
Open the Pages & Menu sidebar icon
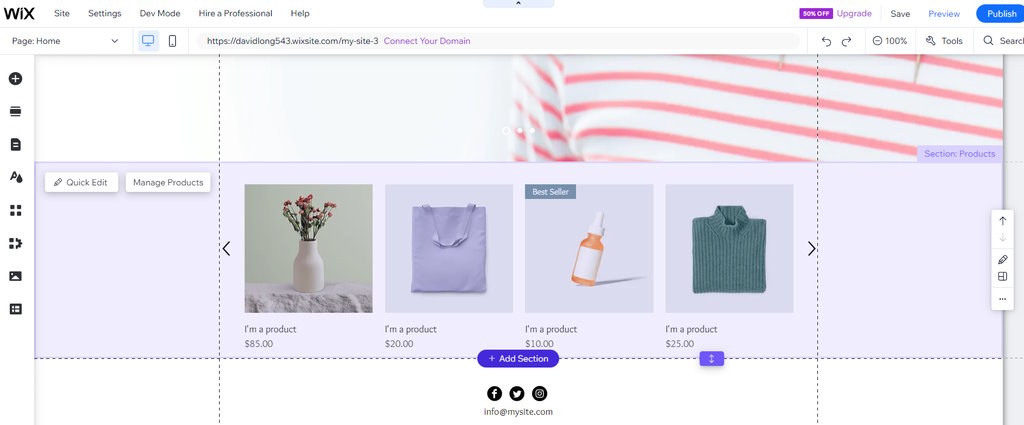[x=16, y=144]
